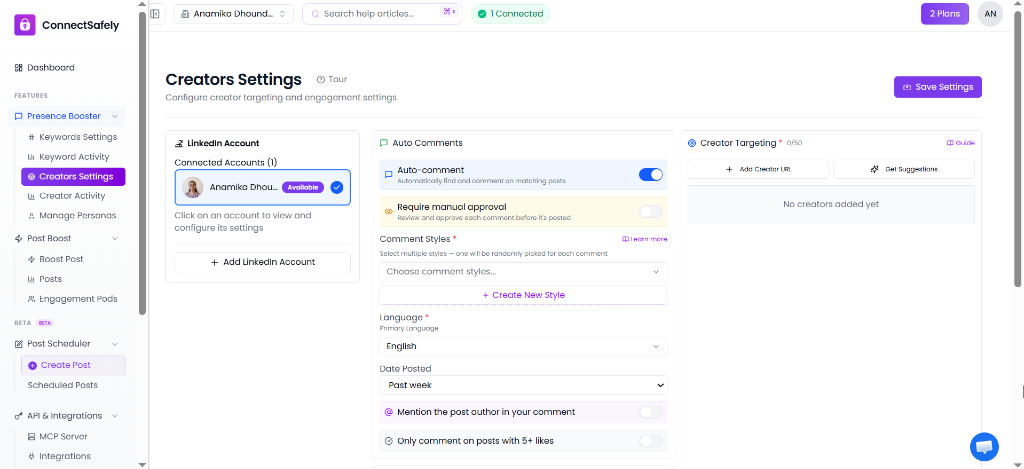Click the Boost Post lightning icon
This screenshot has width=1024, height=469.
coord(31,259)
